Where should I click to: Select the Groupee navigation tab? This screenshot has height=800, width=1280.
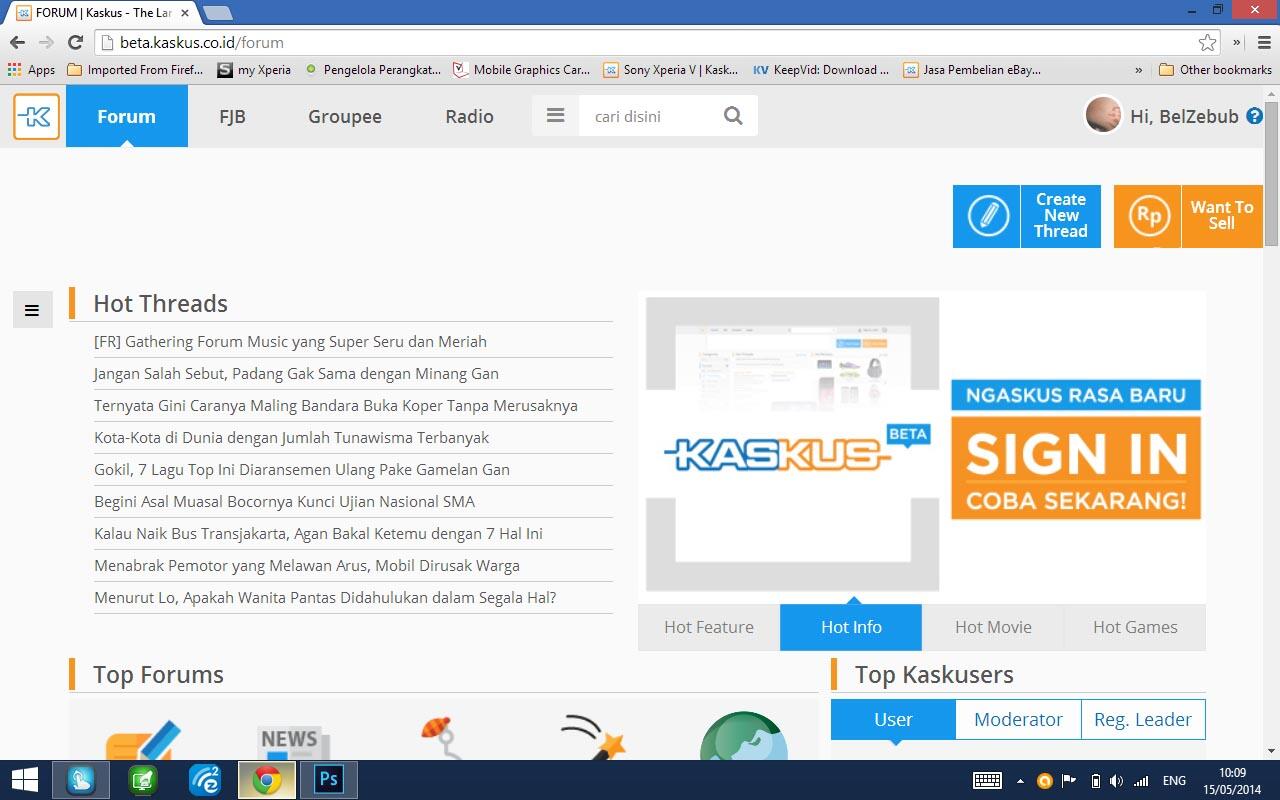(x=345, y=116)
